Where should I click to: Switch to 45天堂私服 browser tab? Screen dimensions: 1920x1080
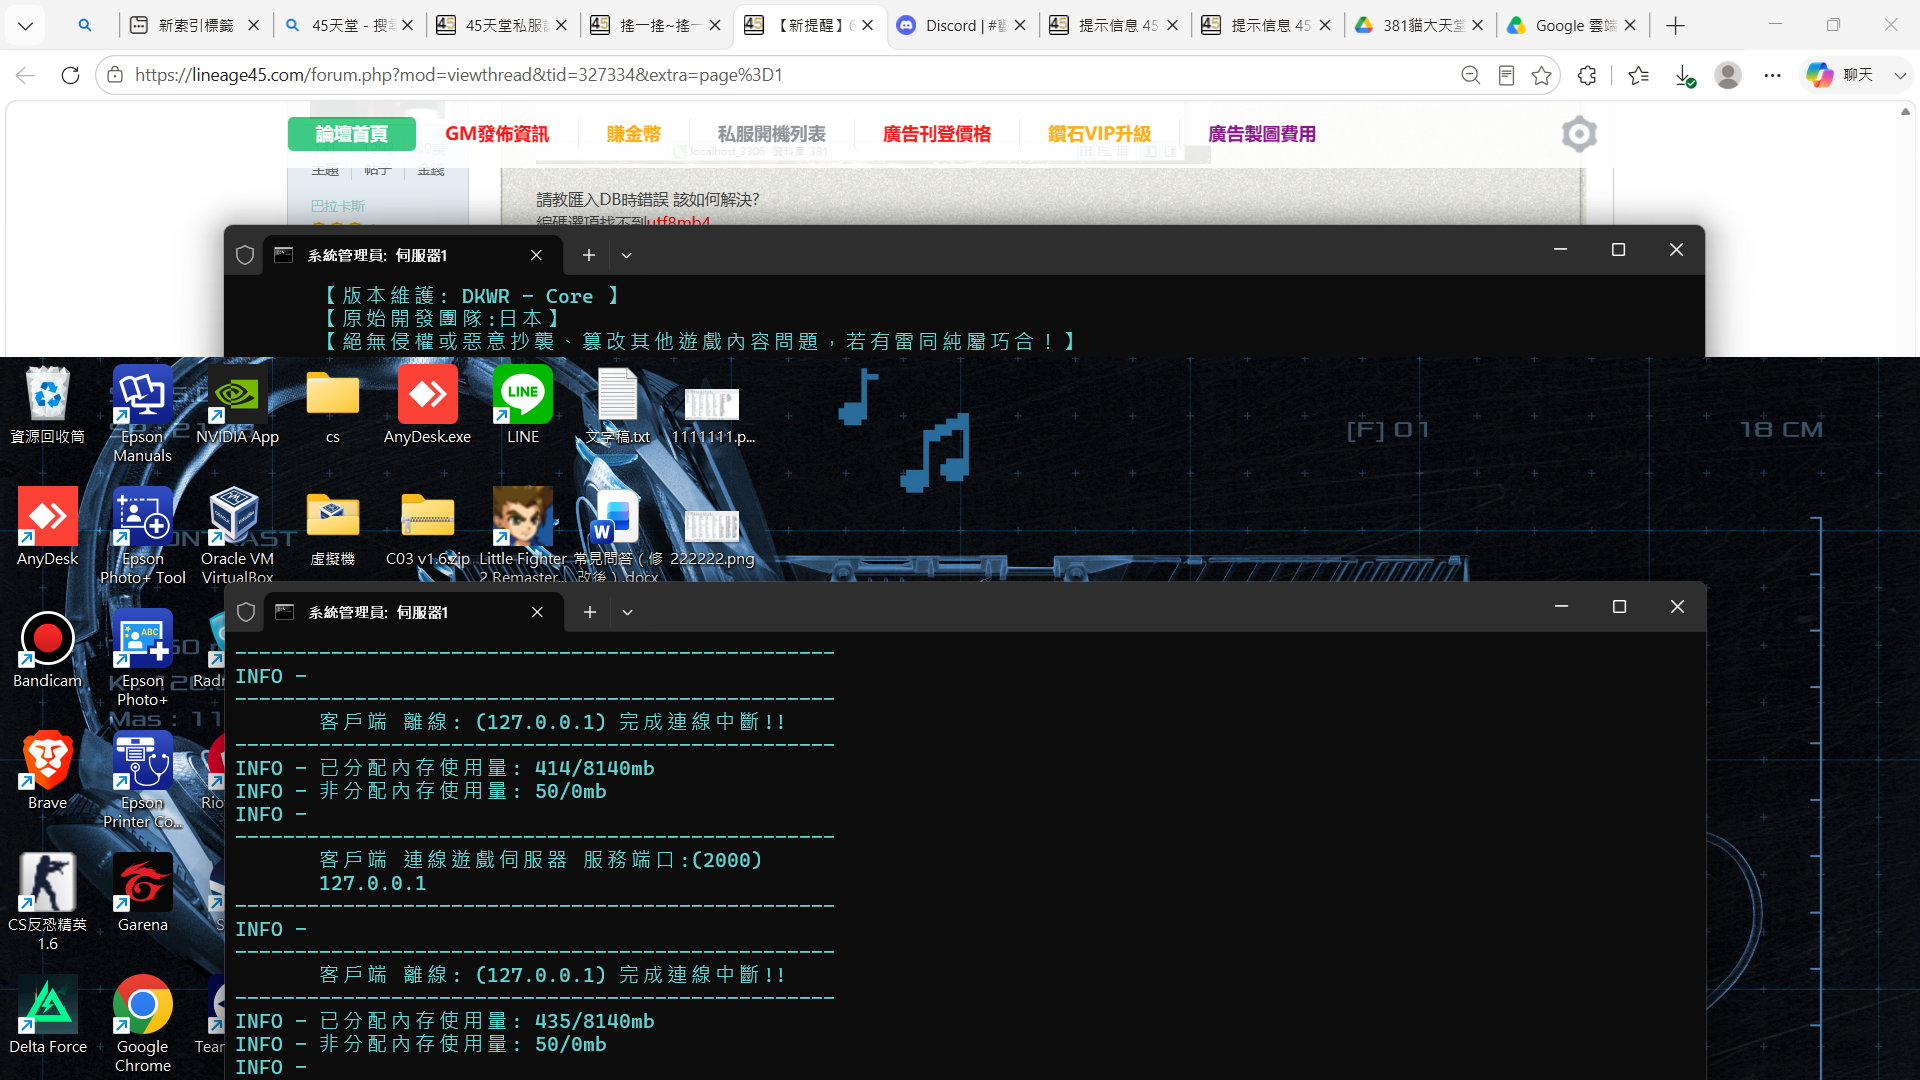point(502,25)
